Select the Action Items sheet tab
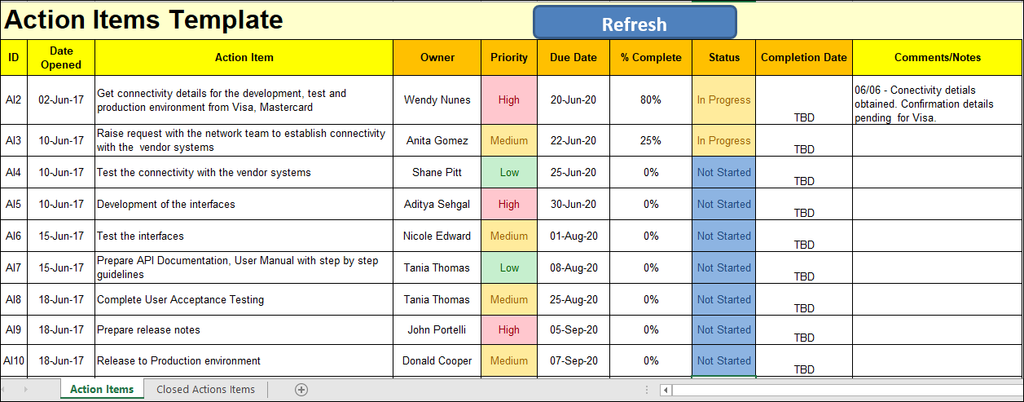1024x402 pixels. [x=101, y=389]
